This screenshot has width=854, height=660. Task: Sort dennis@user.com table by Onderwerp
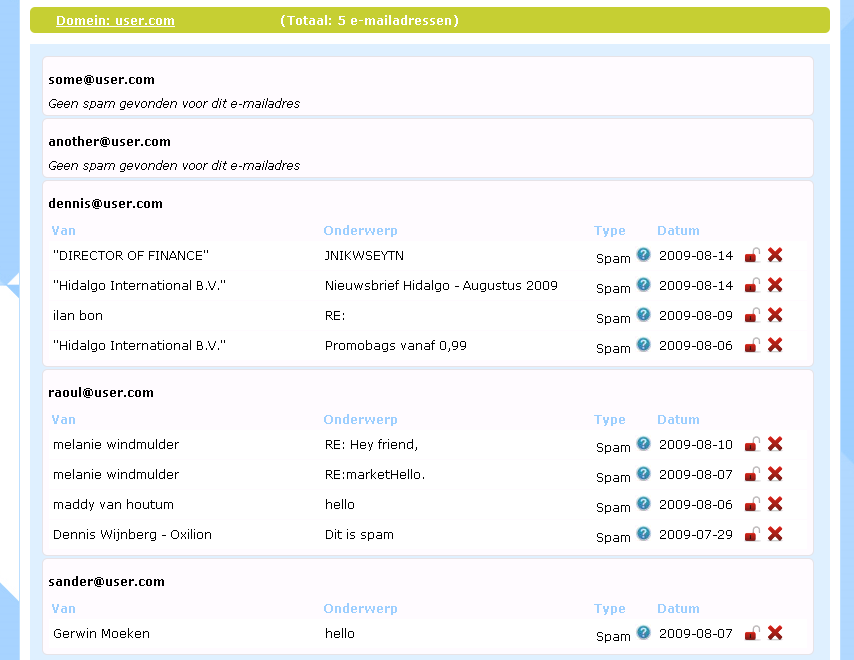[x=360, y=231]
